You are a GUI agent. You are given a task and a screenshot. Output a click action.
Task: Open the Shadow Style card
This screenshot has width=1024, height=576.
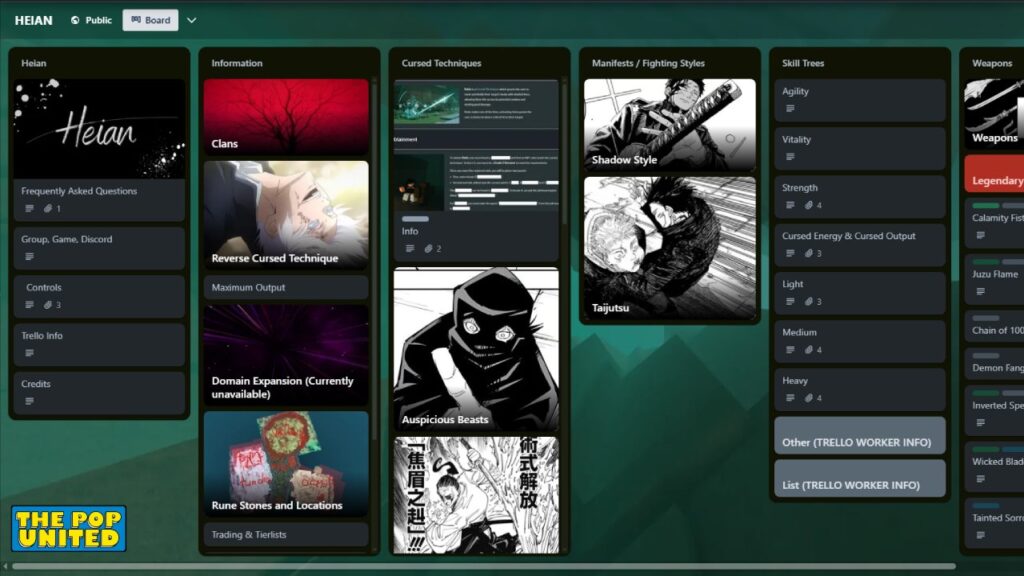(x=669, y=125)
